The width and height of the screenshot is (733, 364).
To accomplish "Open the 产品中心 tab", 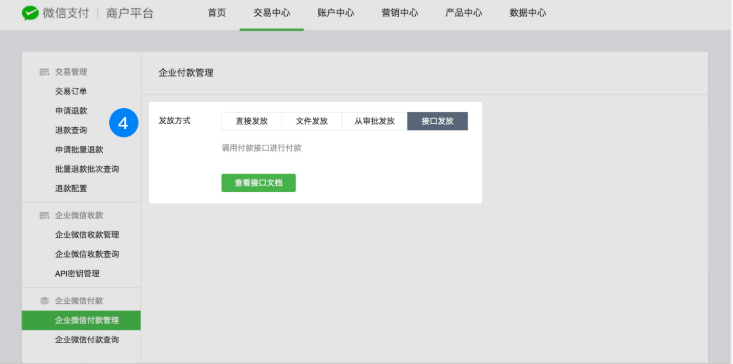I will point(464,13).
